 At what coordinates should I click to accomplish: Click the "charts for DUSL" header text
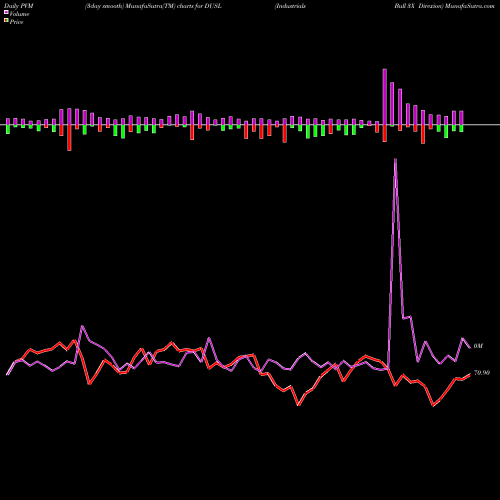tap(199, 6)
